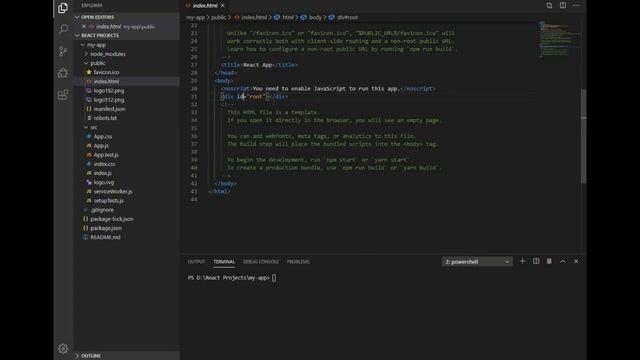This screenshot has height=360, width=640.
Task: Click my-app in the breadcrumb
Action: (196, 17)
